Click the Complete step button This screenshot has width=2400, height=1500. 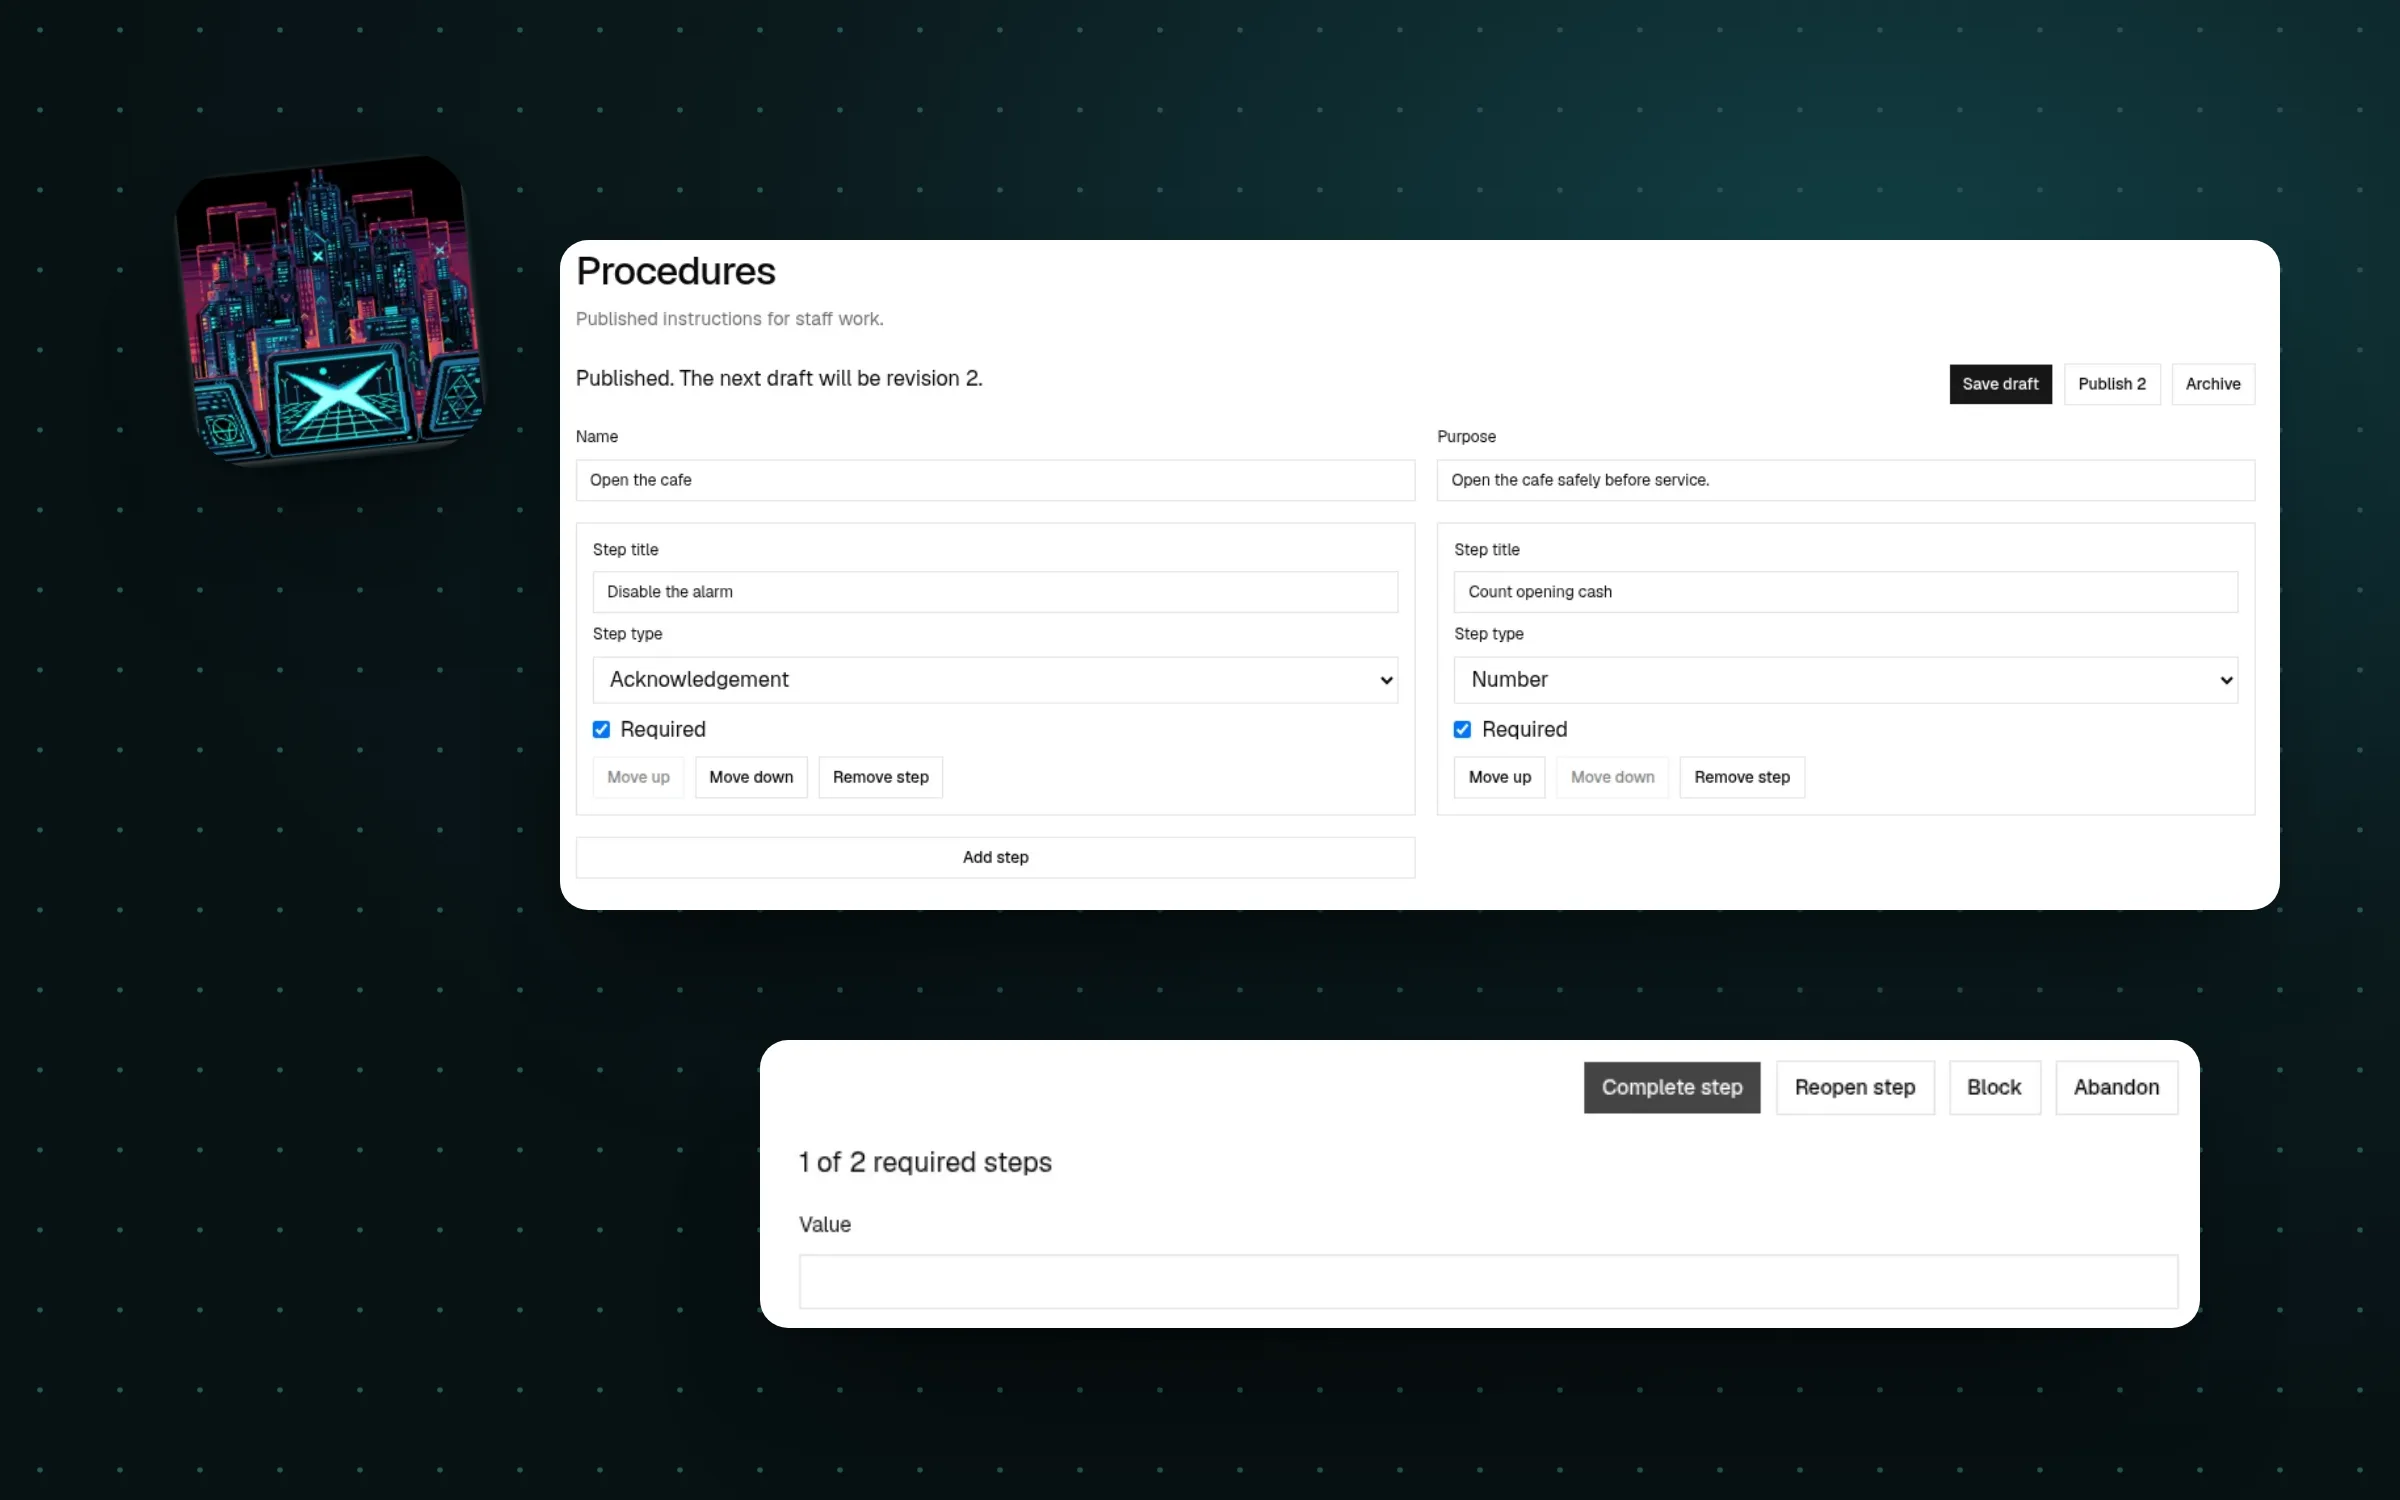pos(1672,1087)
